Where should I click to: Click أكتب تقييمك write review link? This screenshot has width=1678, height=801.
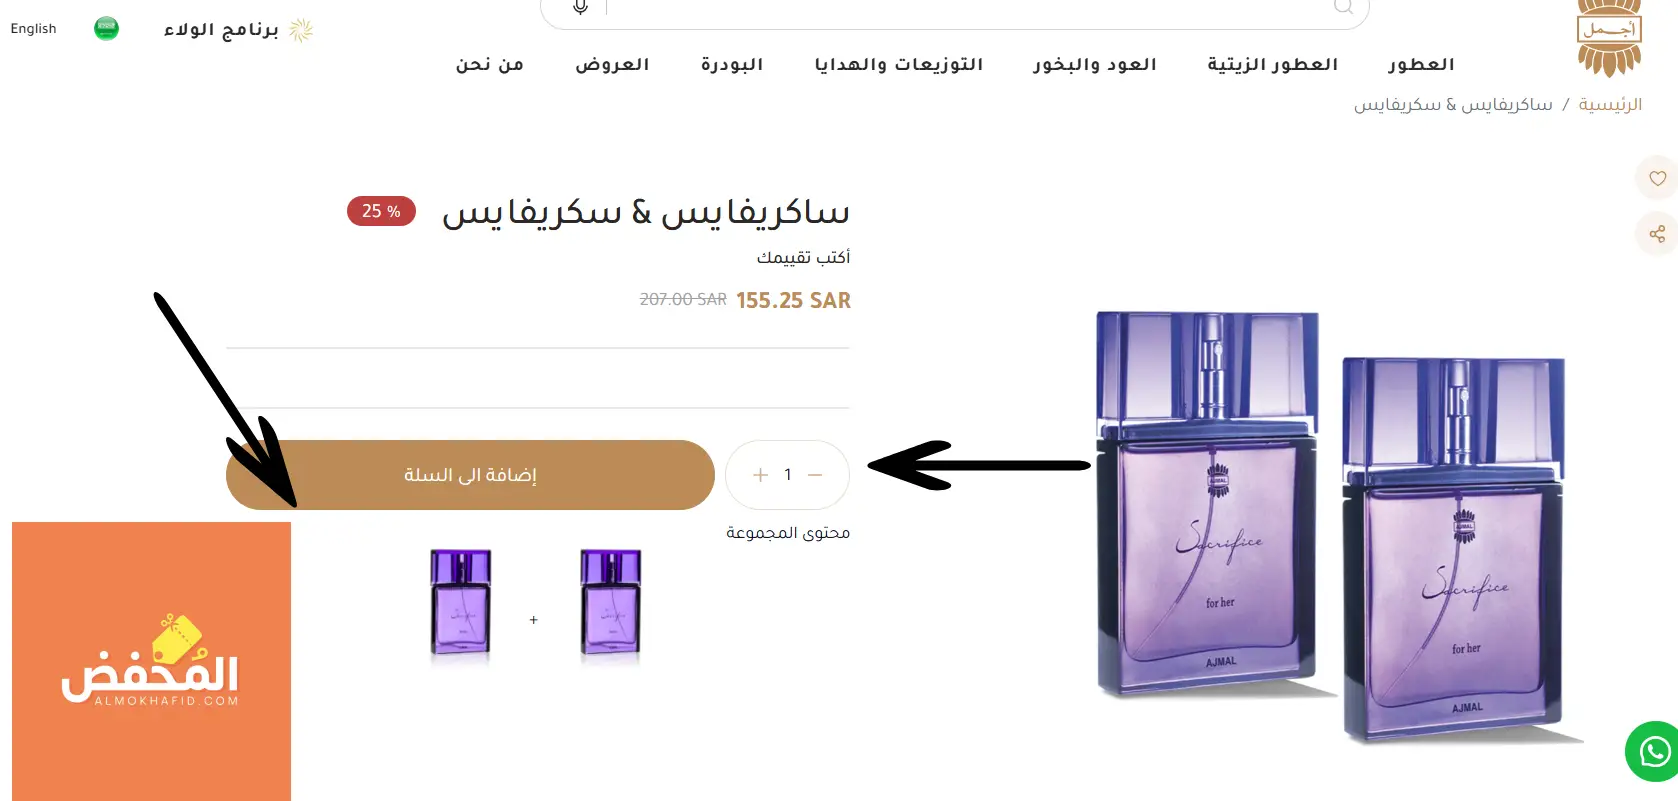pyautogui.click(x=804, y=257)
